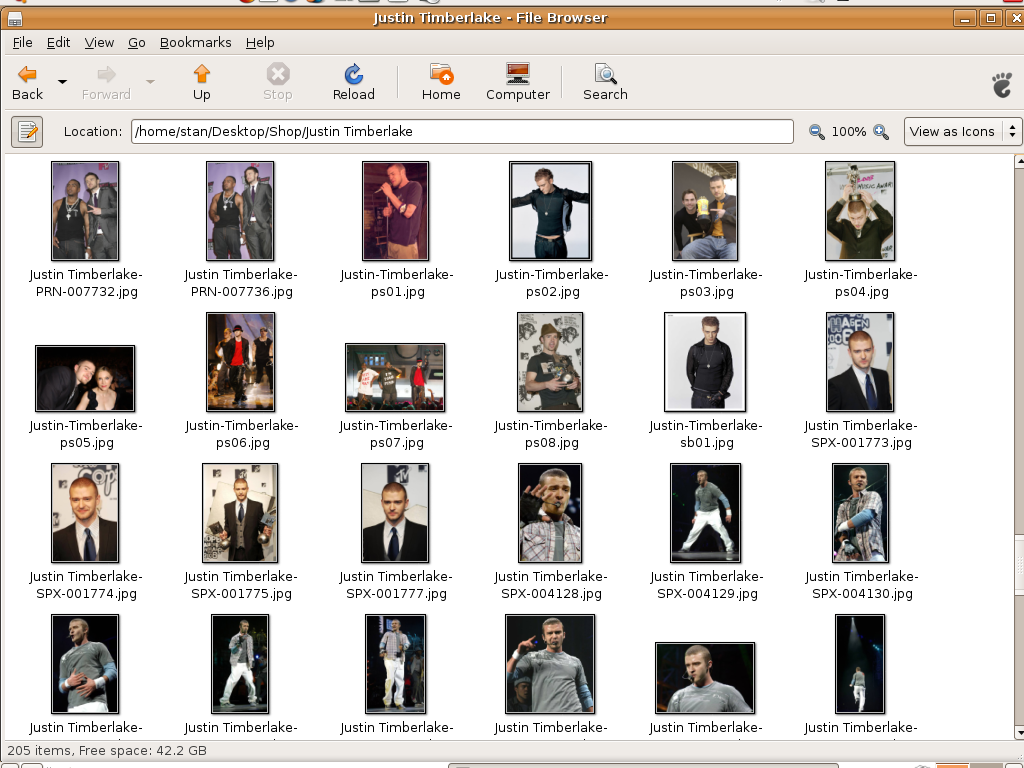Zoom out using the minus magnifier
This screenshot has height=768, width=1024.
pyautogui.click(x=817, y=132)
